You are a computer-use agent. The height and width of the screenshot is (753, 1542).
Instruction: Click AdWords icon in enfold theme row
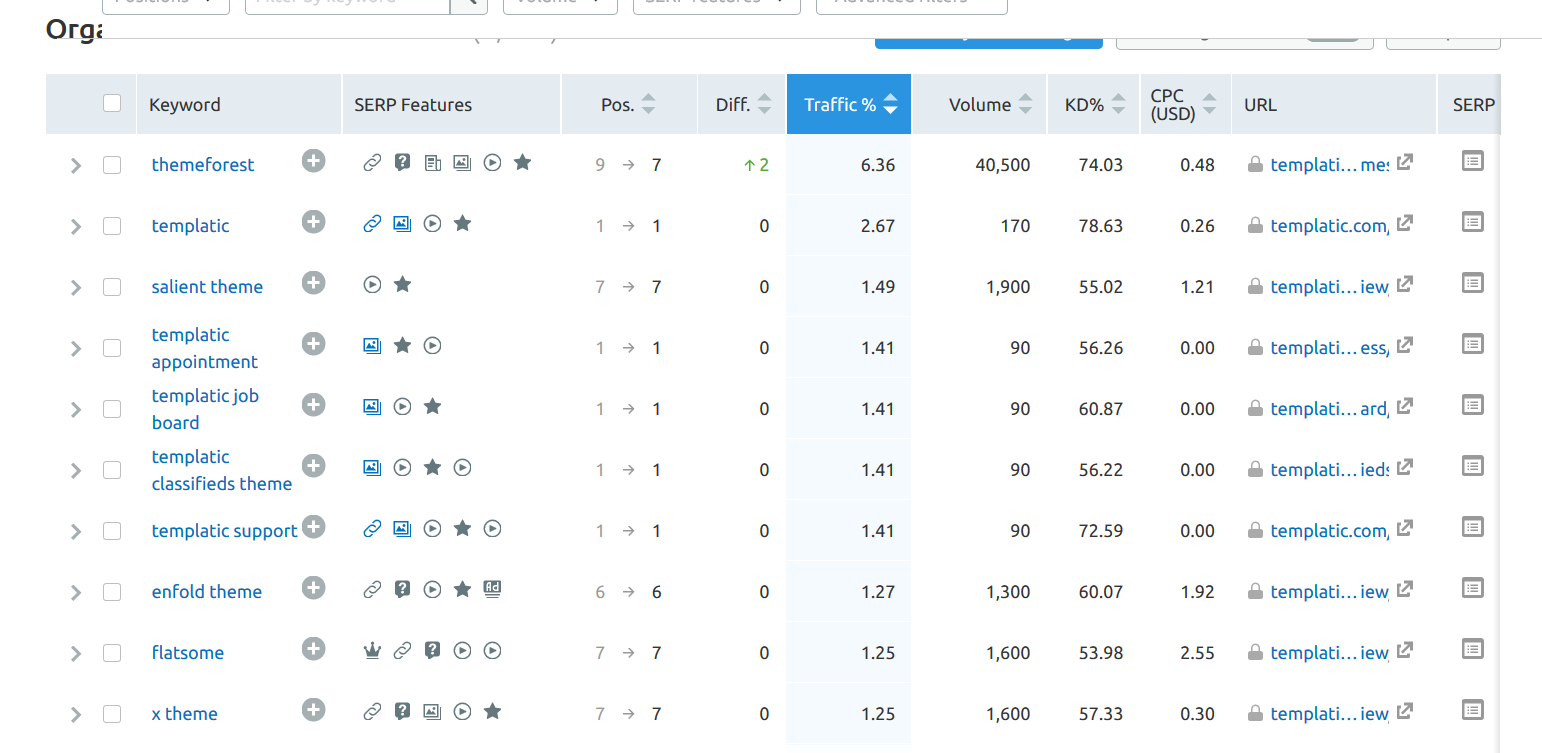492,588
